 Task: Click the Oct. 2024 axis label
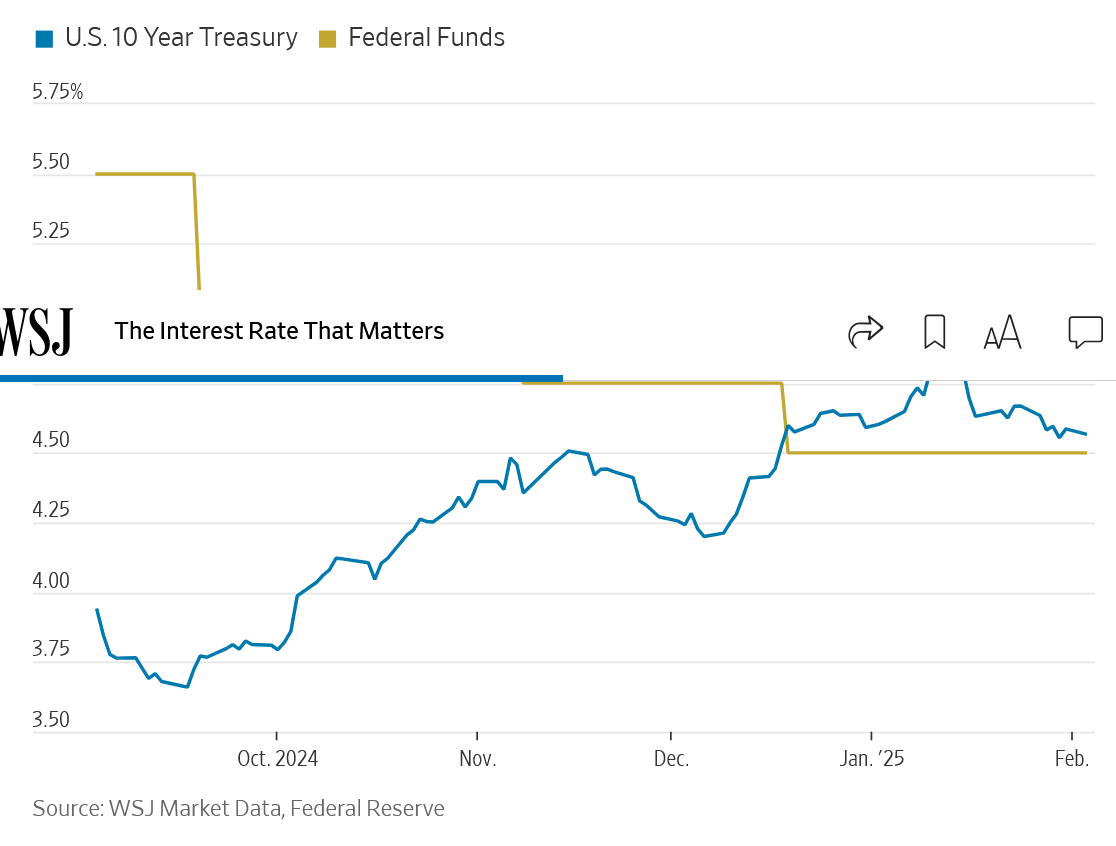[x=277, y=759]
